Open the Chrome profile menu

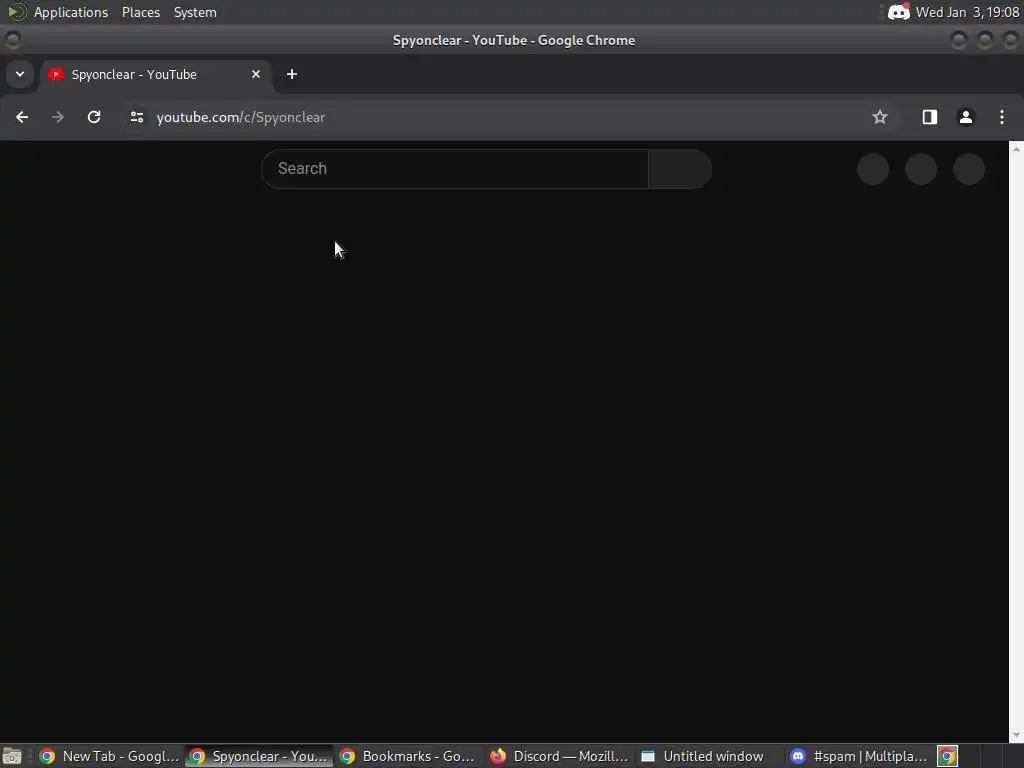pyautogui.click(x=965, y=118)
